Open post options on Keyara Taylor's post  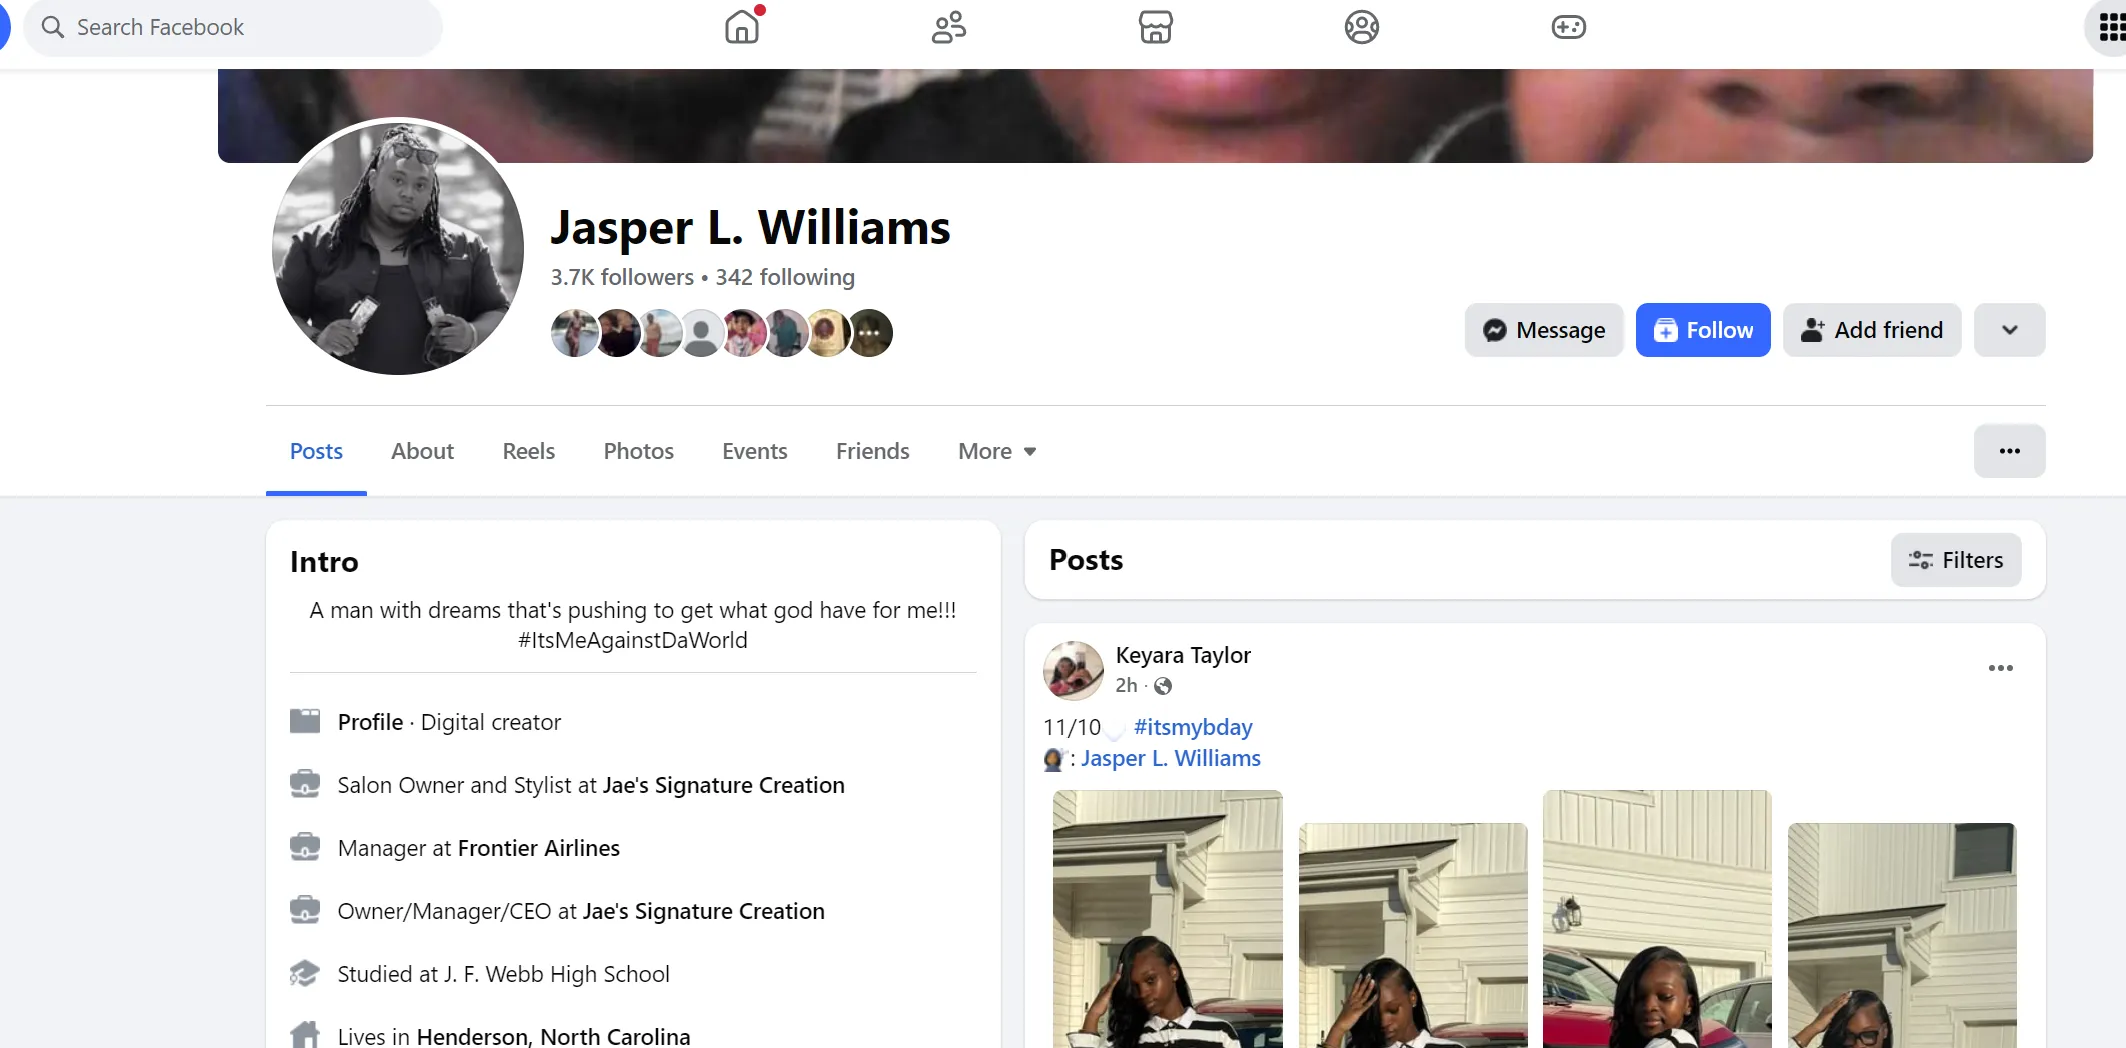pos(2000,668)
